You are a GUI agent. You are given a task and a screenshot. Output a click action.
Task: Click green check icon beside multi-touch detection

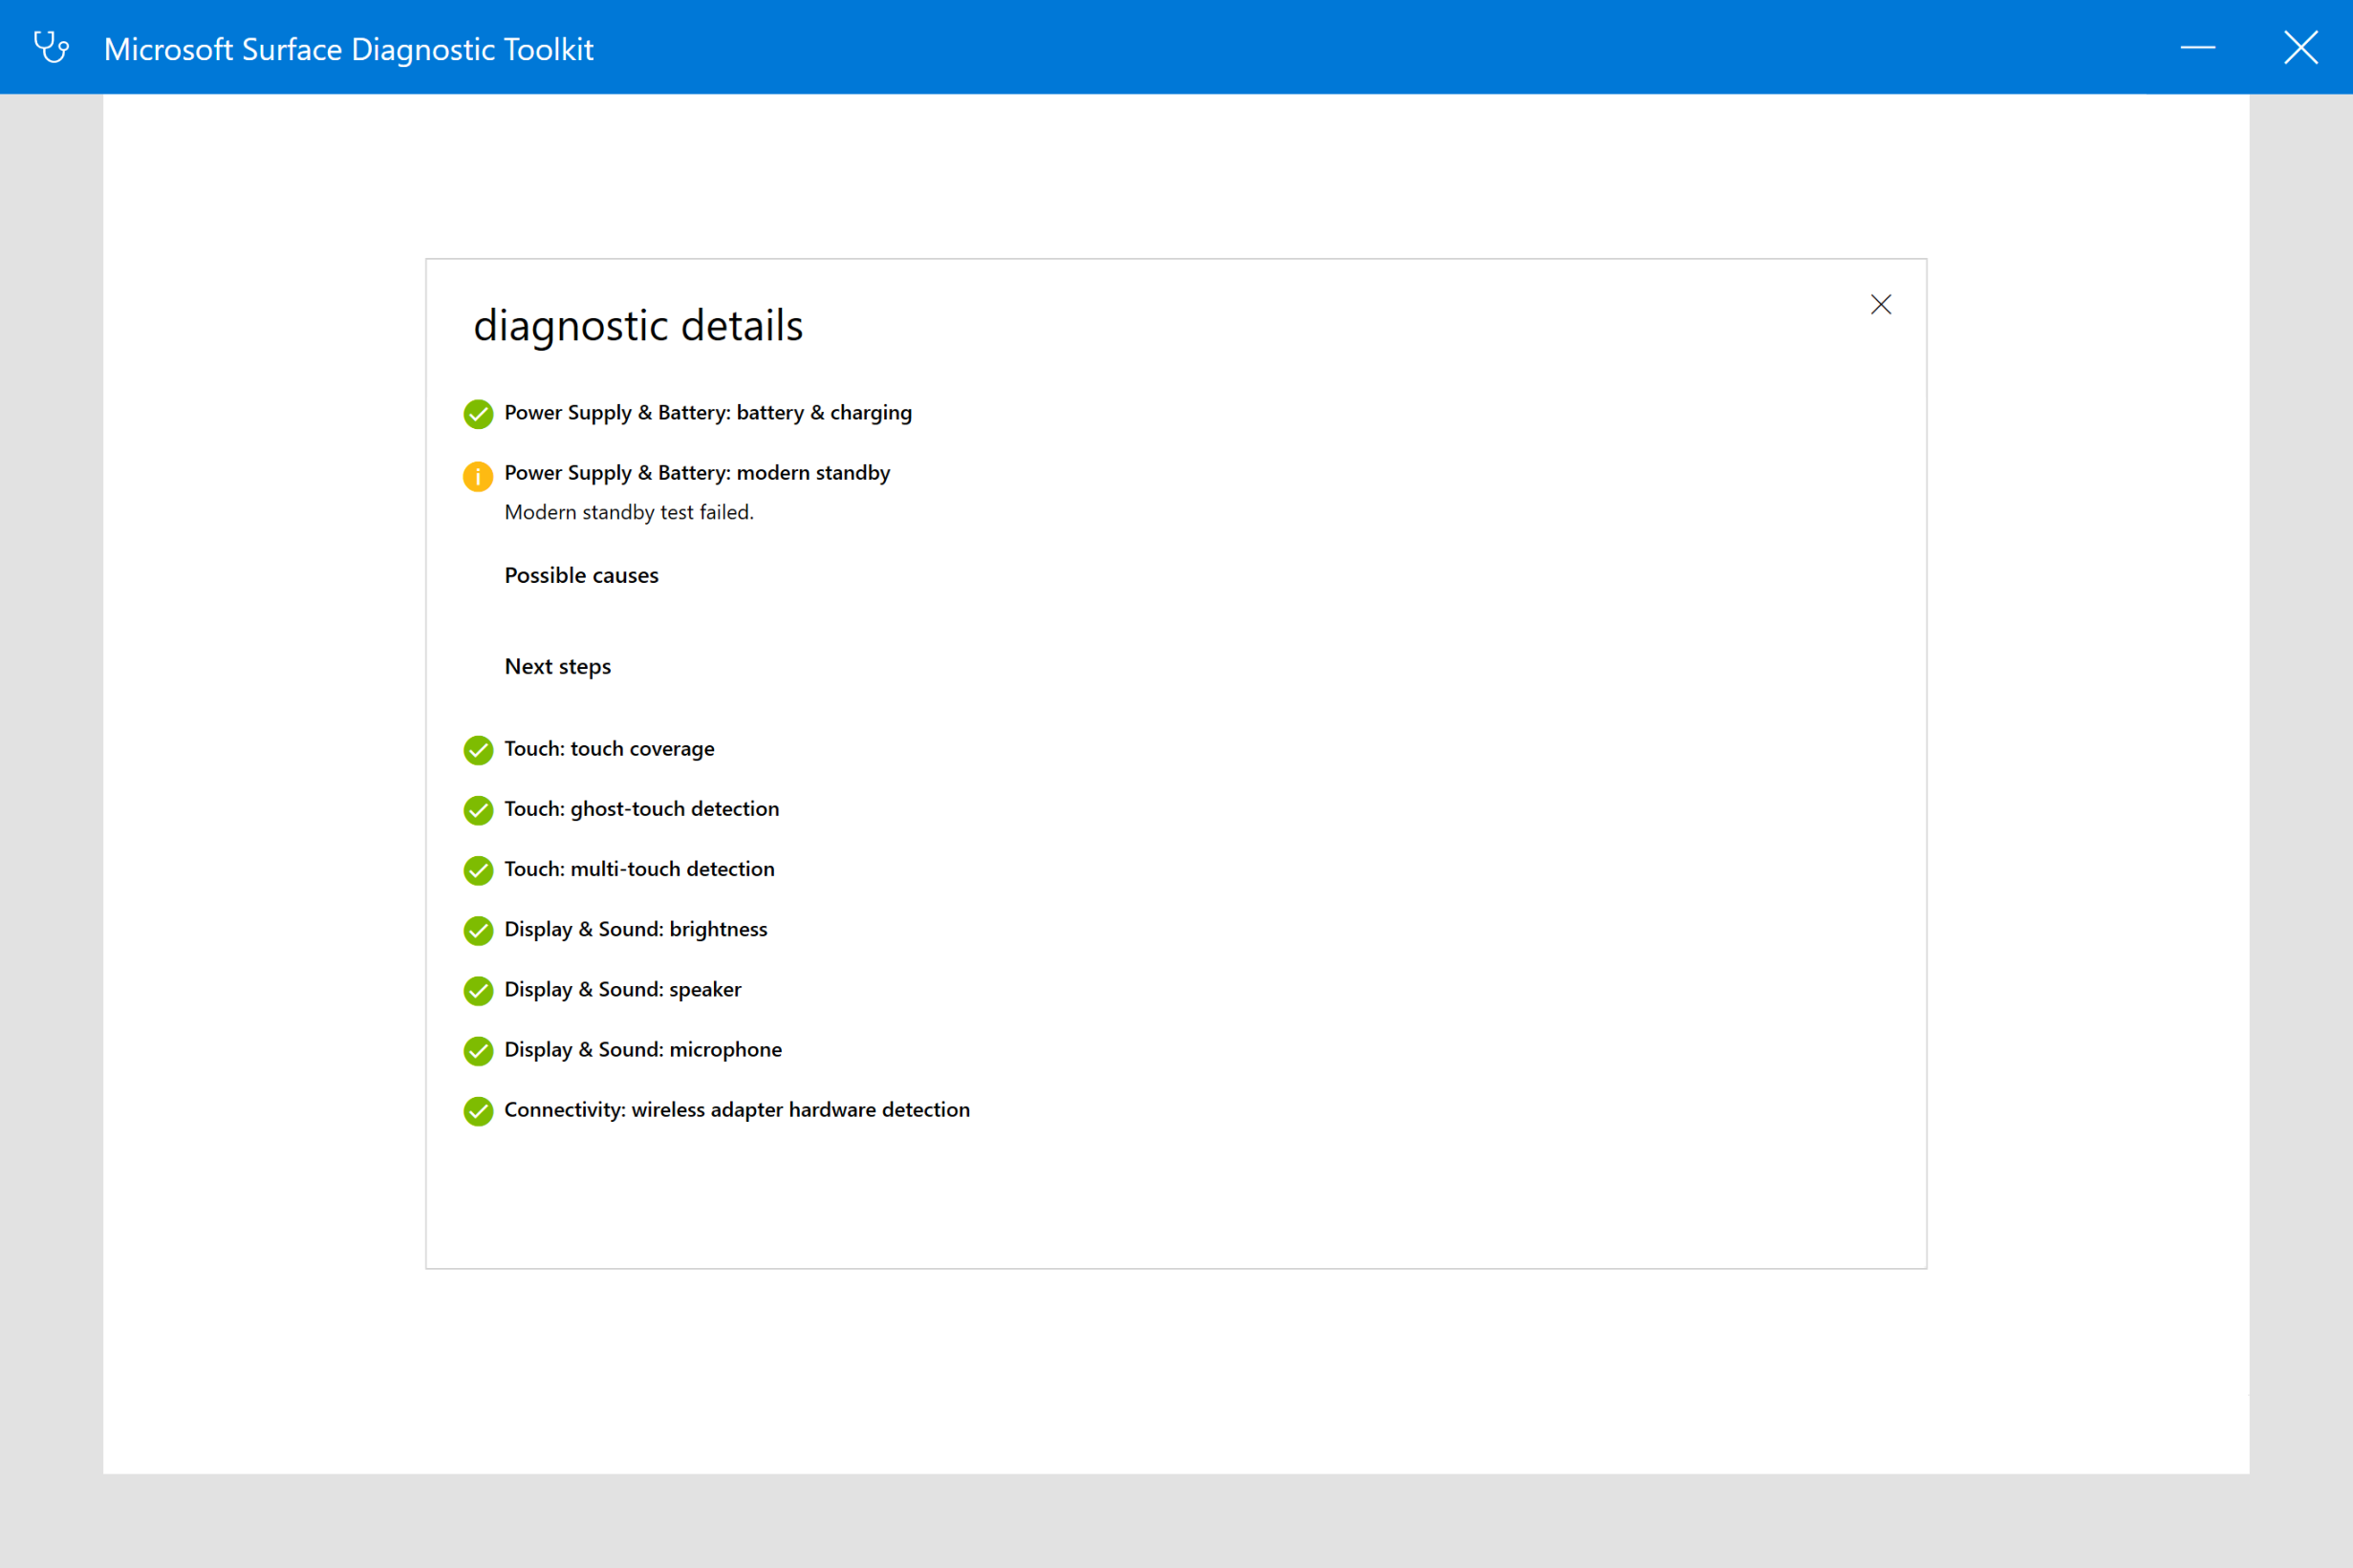[478, 870]
